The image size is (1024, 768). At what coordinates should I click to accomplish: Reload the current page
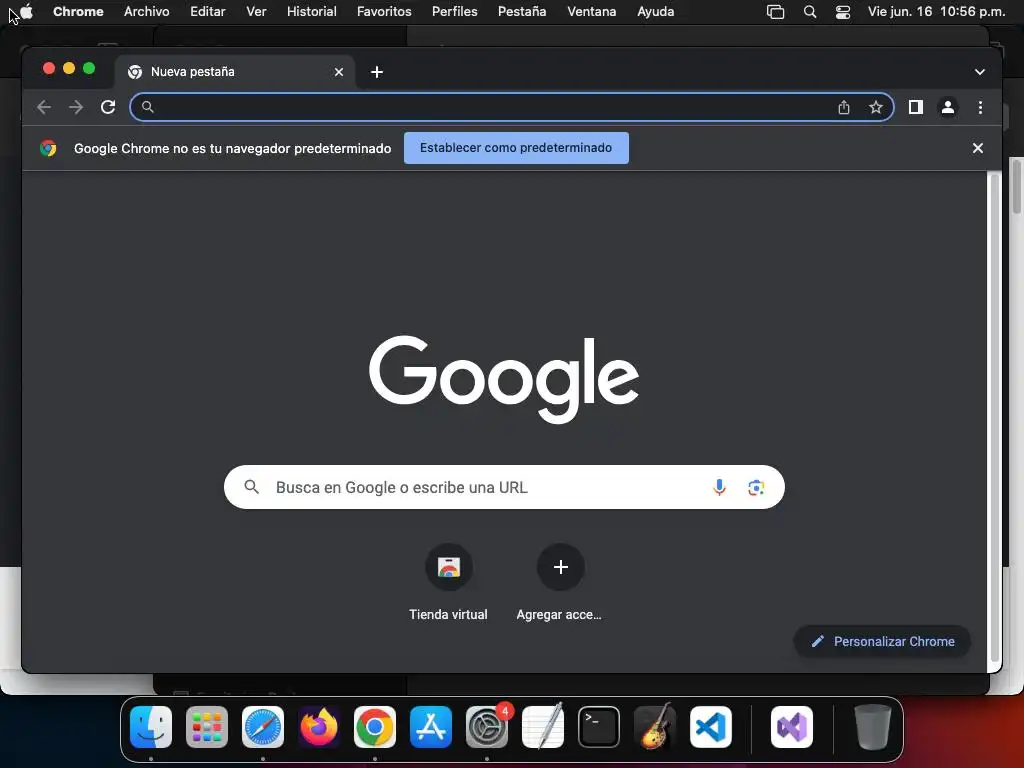[x=108, y=107]
